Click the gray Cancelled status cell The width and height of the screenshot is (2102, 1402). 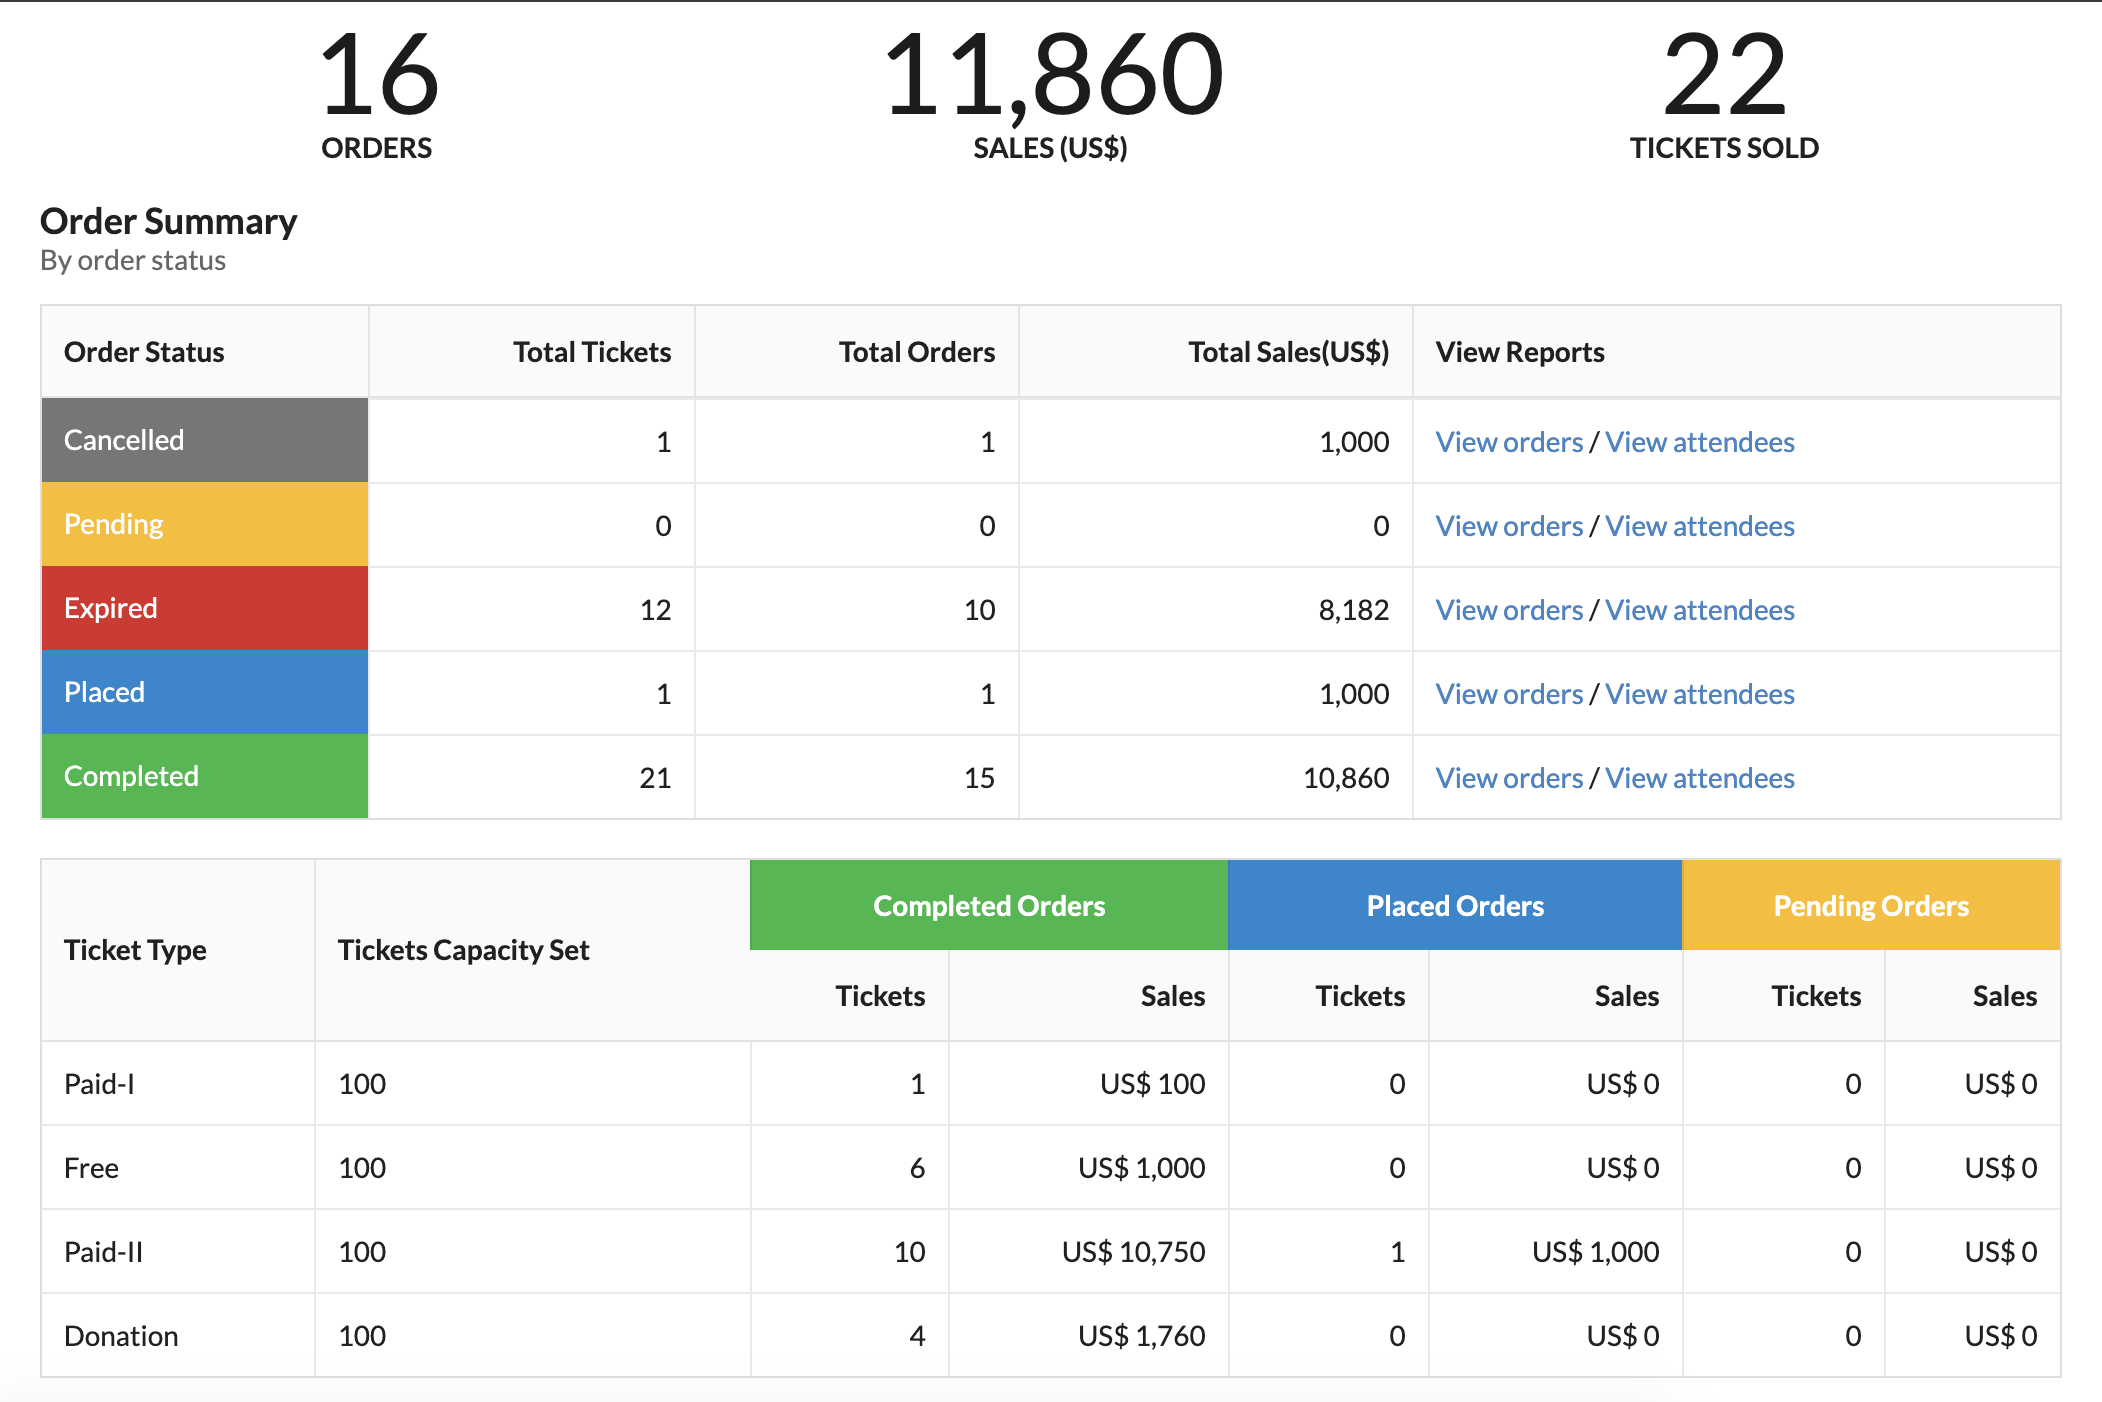coord(205,440)
